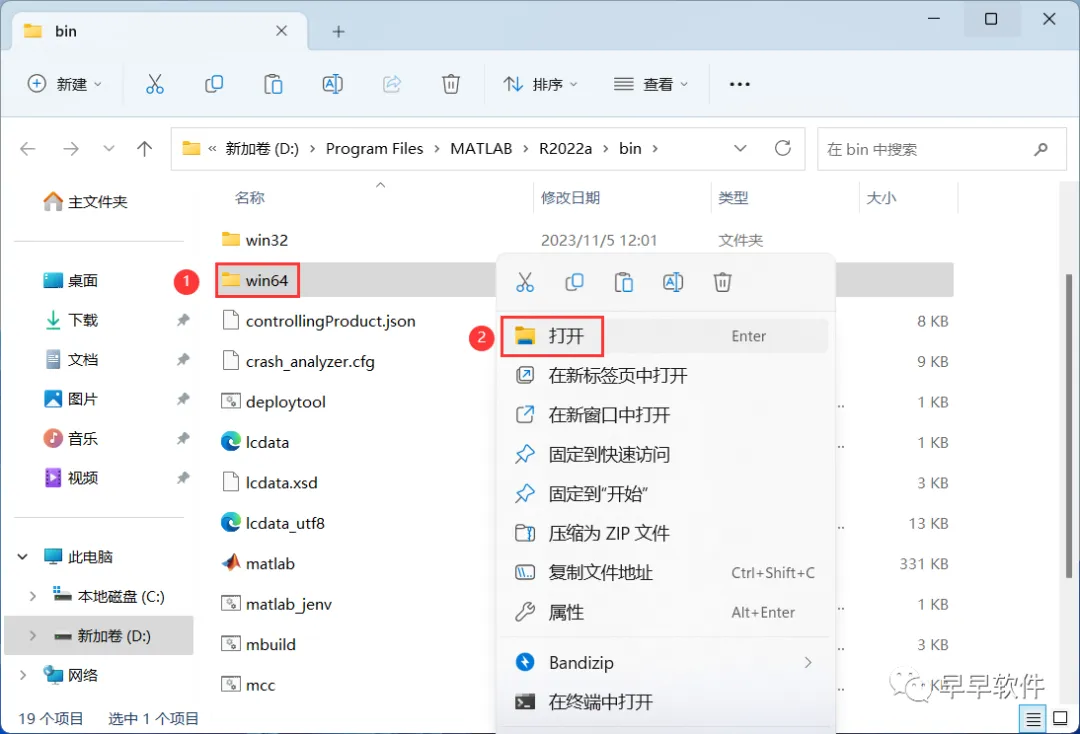This screenshot has height=734, width=1080.
Task: Click MATLAB in the address breadcrumb
Action: (x=481, y=149)
